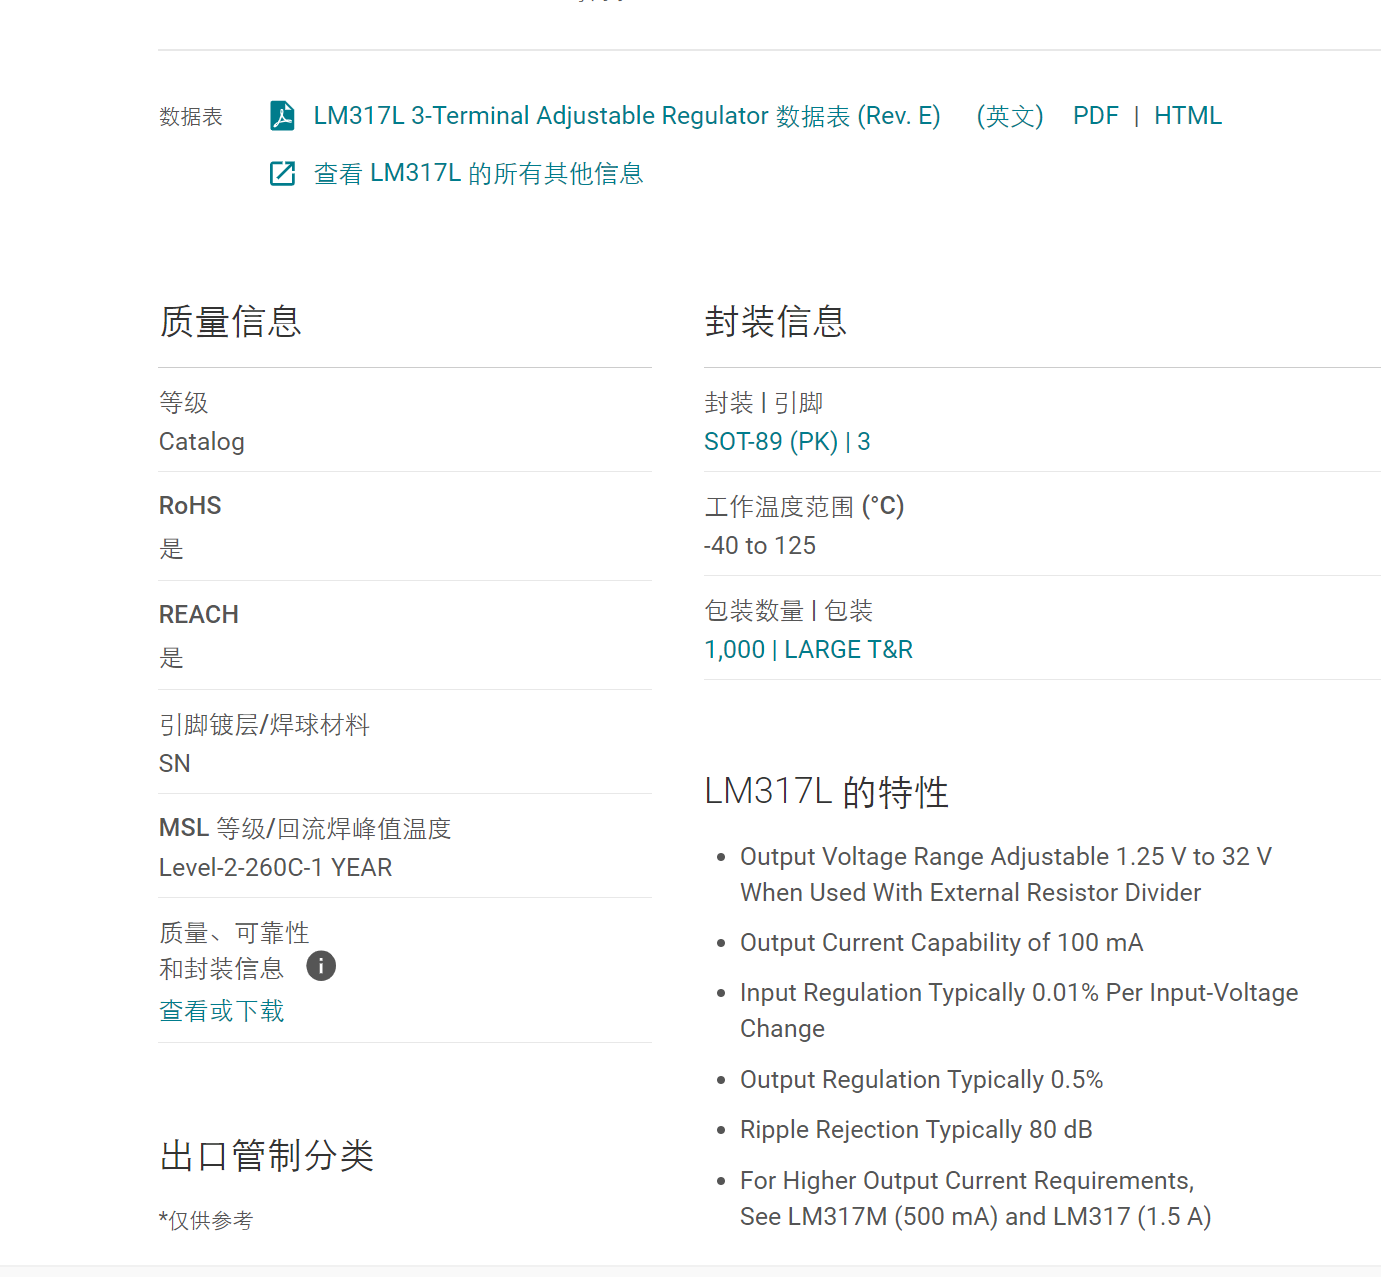Click the 质量信息 section heading
This screenshot has width=1381, height=1277.
[x=231, y=322]
